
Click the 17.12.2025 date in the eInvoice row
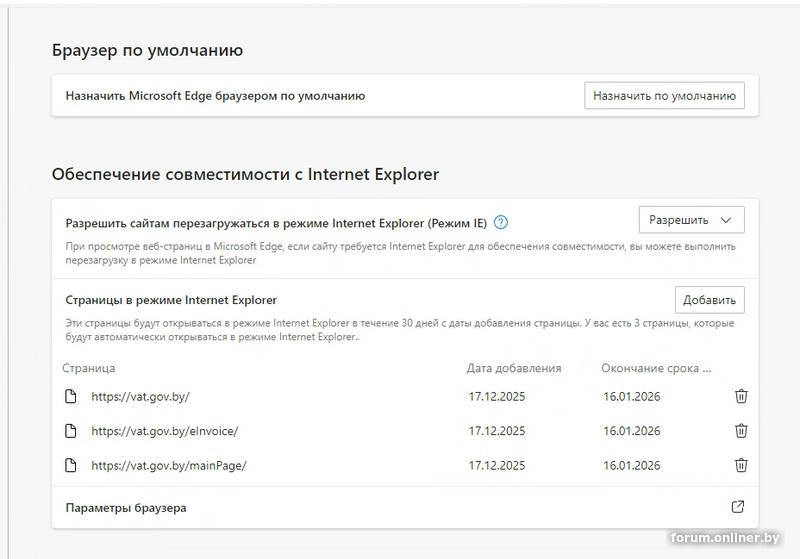pos(497,431)
